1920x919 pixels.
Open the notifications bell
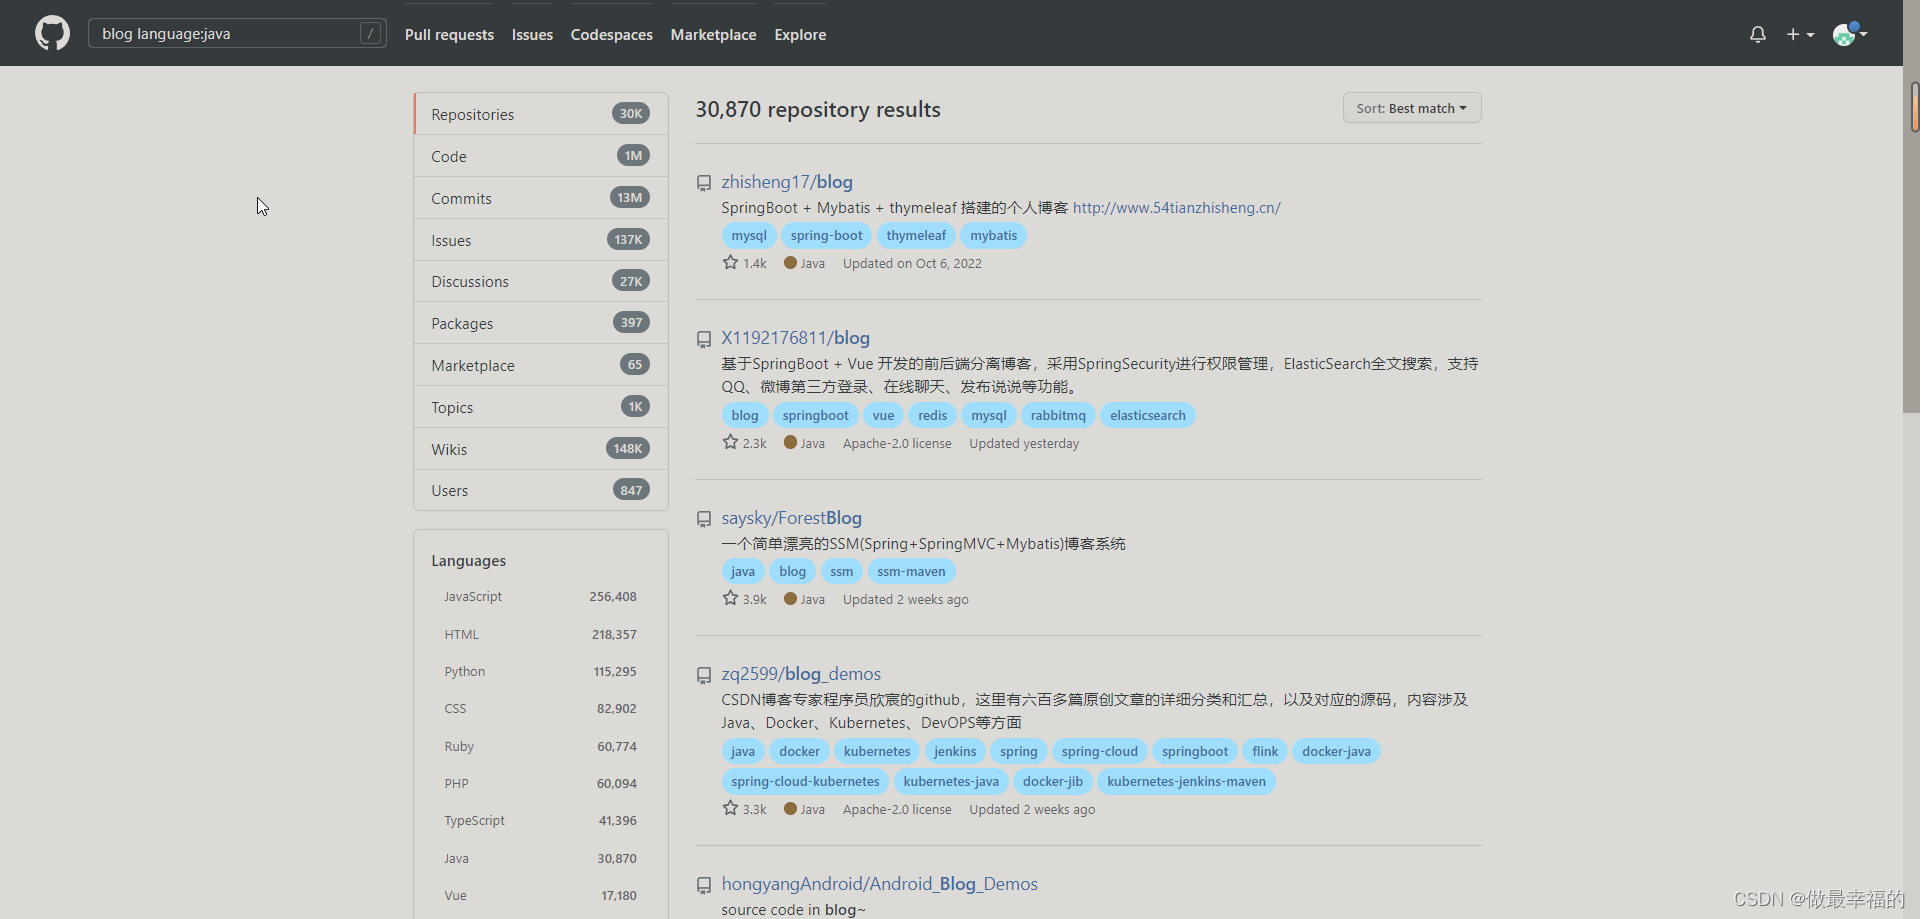click(1757, 34)
